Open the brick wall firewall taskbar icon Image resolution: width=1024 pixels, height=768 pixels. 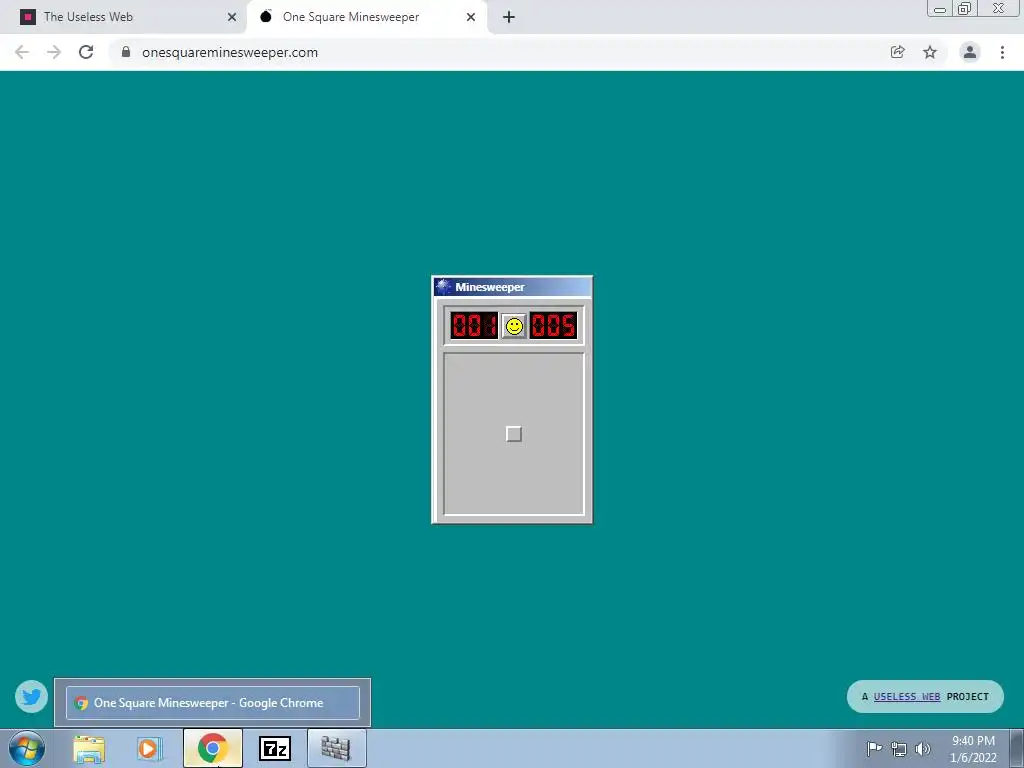point(336,748)
